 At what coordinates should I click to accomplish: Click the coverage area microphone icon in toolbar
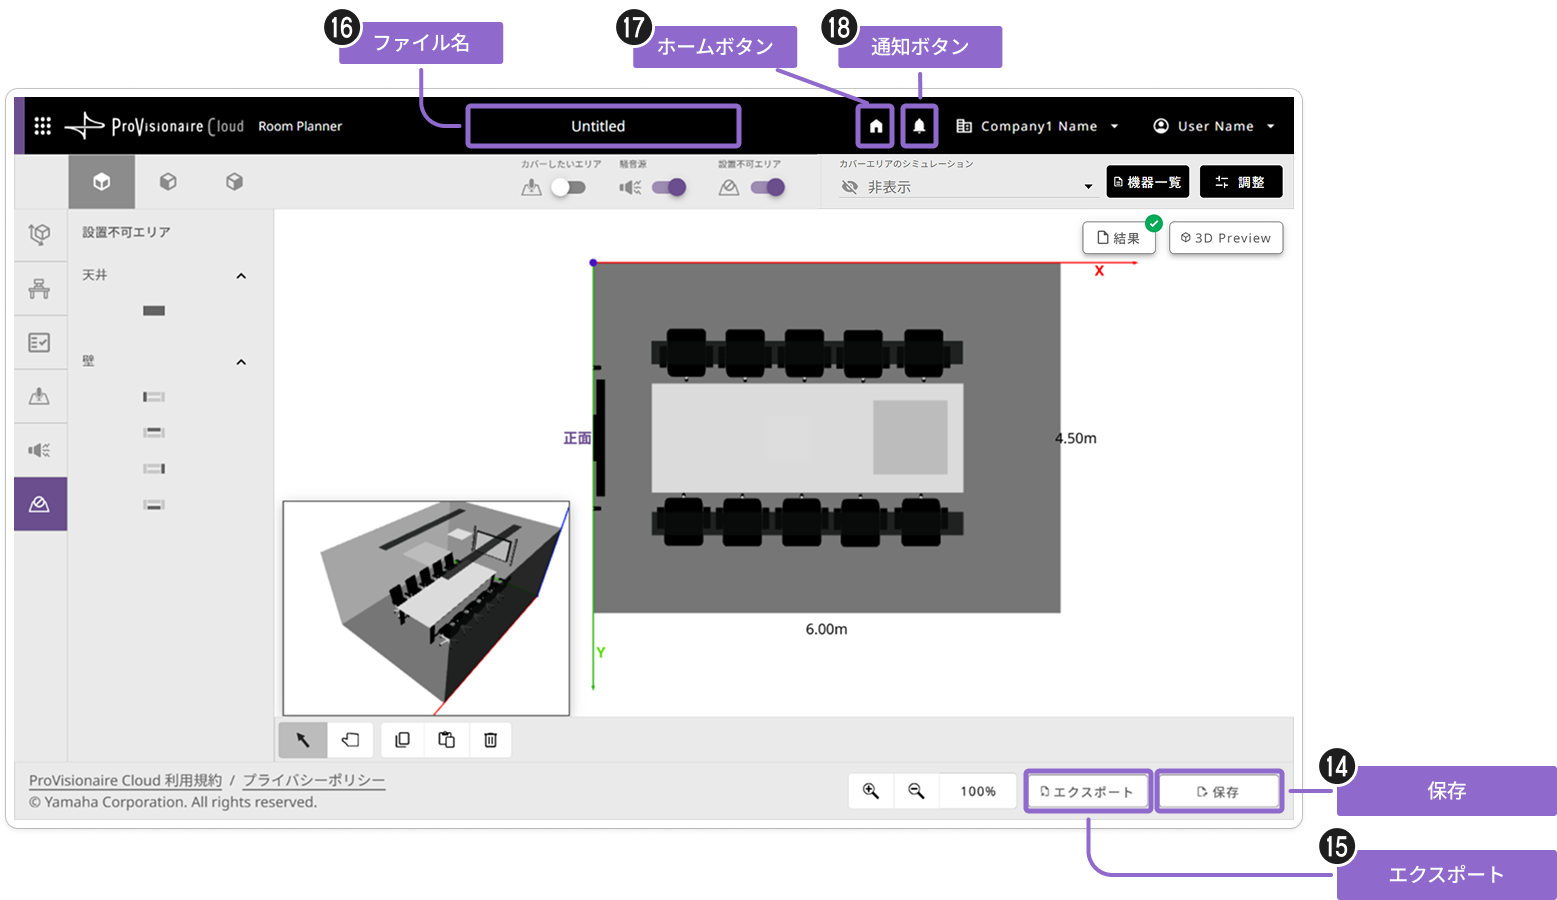click(x=532, y=187)
